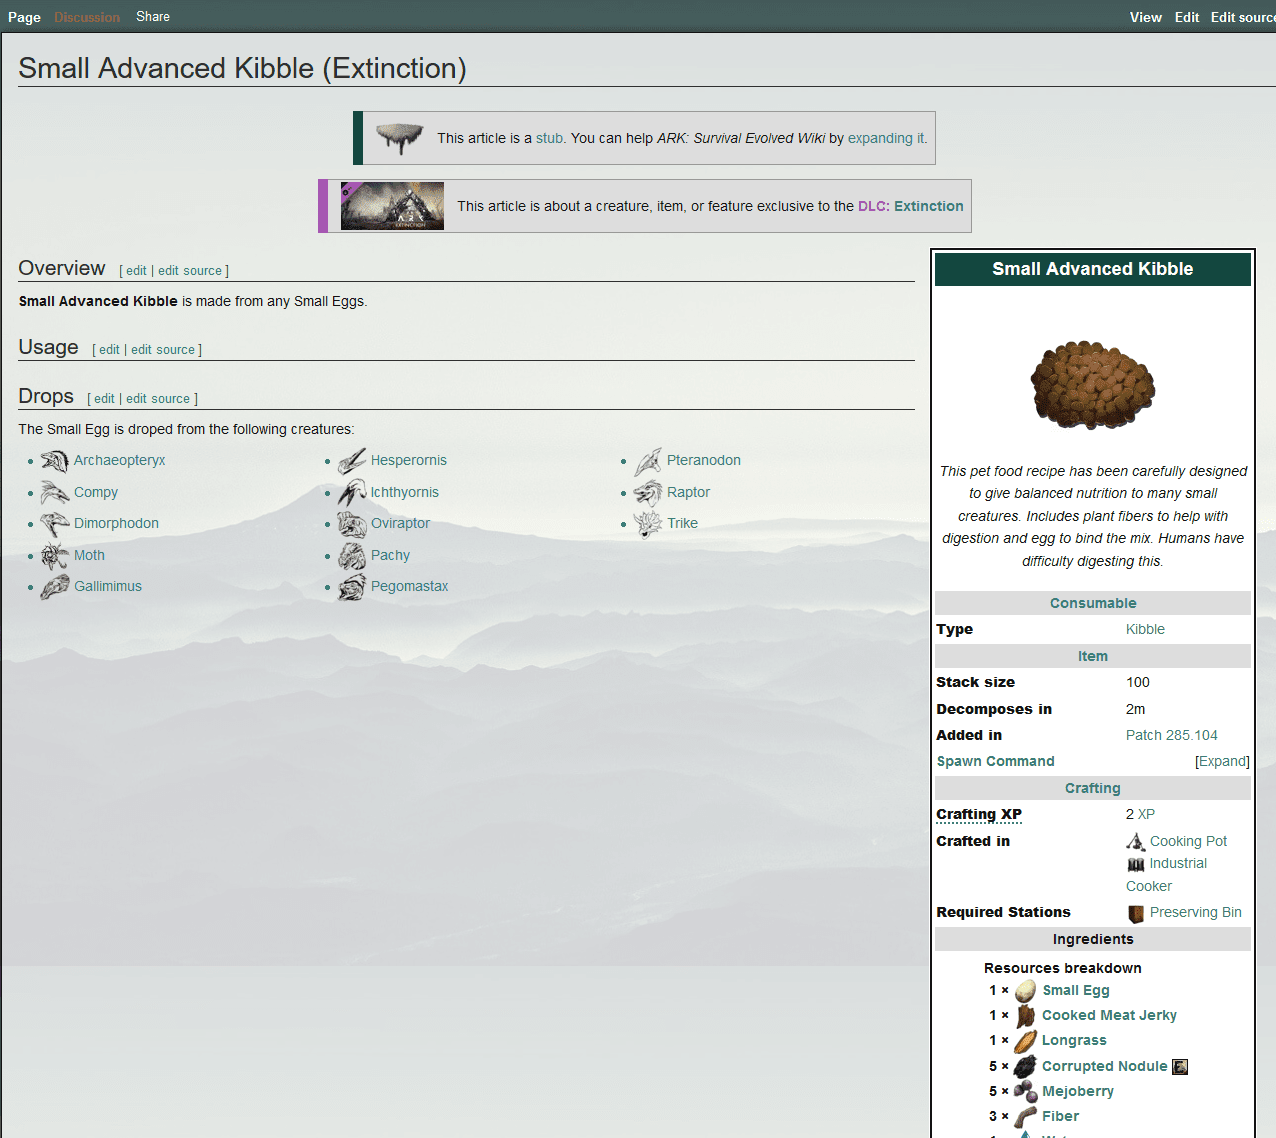Click the Moth creature icon

(54, 555)
